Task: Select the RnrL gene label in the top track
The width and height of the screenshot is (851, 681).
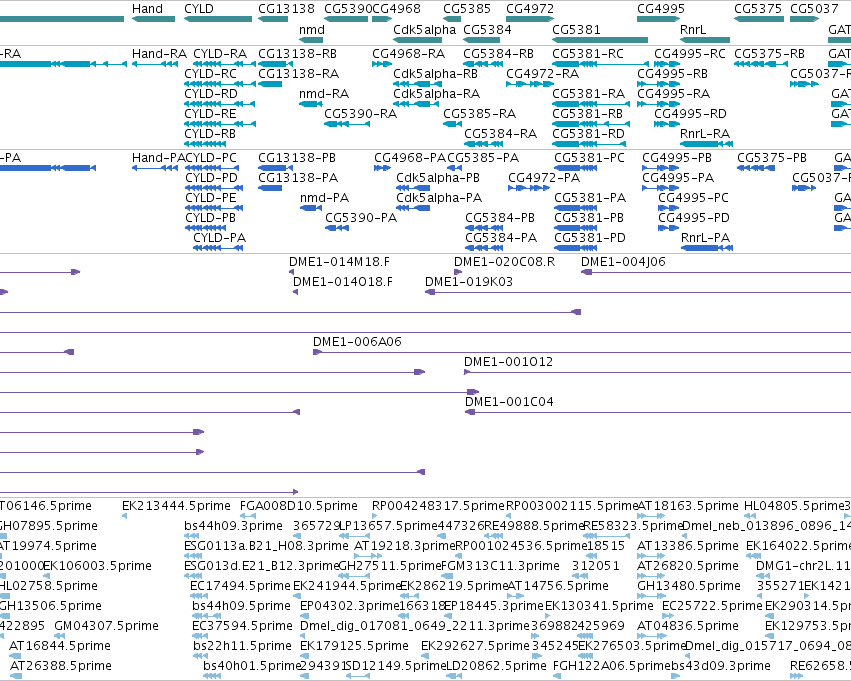Action: [x=693, y=30]
